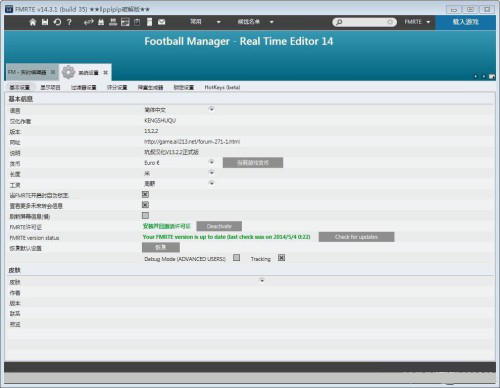The height and width of the screenshot is (388, 500).
Task: Click the Check for updates button
Action: pos(356,237)
